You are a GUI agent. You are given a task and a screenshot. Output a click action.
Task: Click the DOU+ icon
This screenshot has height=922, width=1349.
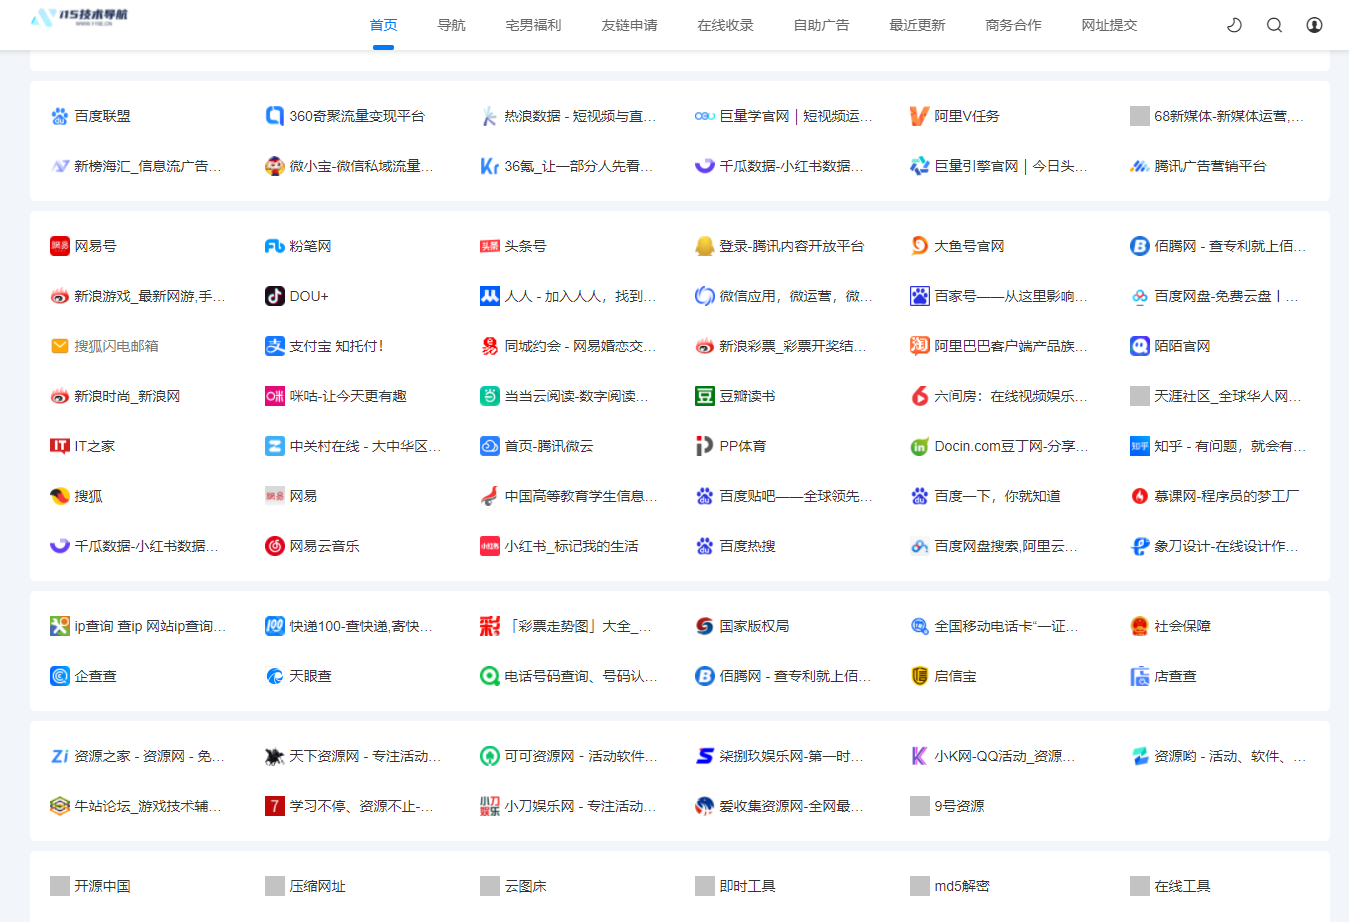click(x=274, y=295)
